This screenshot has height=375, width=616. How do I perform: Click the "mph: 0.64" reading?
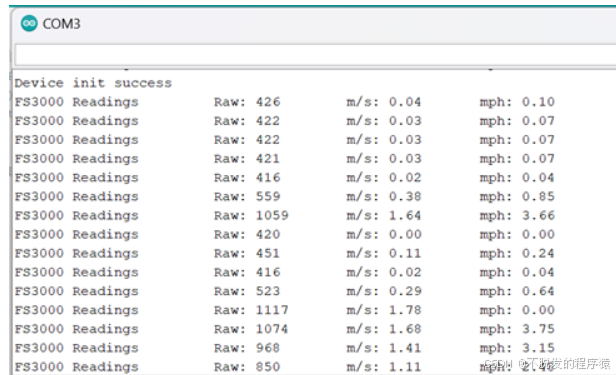(517, 291)
